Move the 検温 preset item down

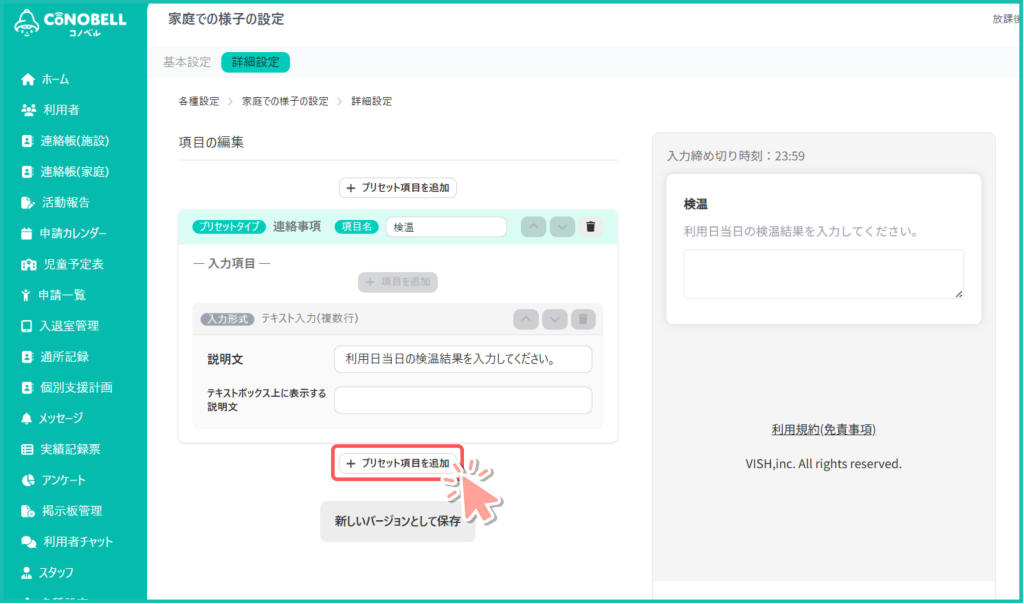(562, 227)
